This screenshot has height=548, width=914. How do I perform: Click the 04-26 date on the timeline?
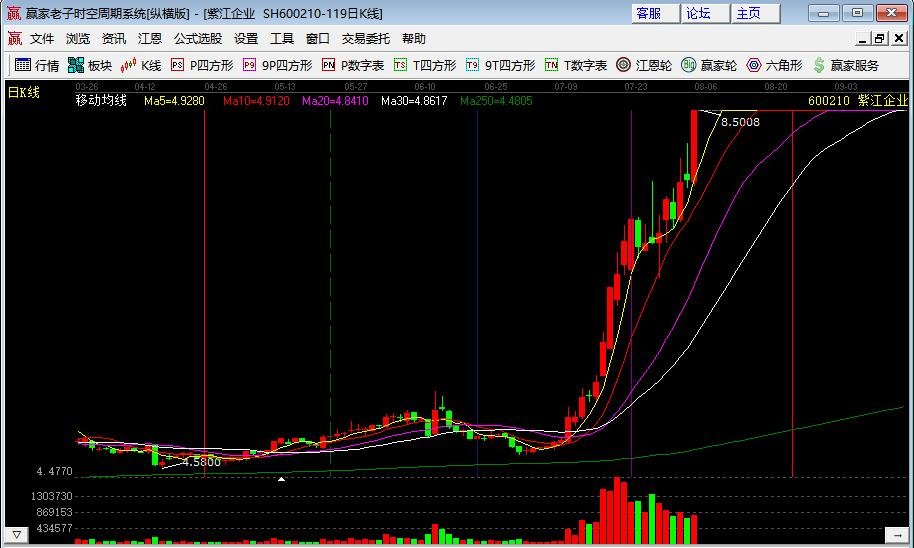click(x=216, y=86)
